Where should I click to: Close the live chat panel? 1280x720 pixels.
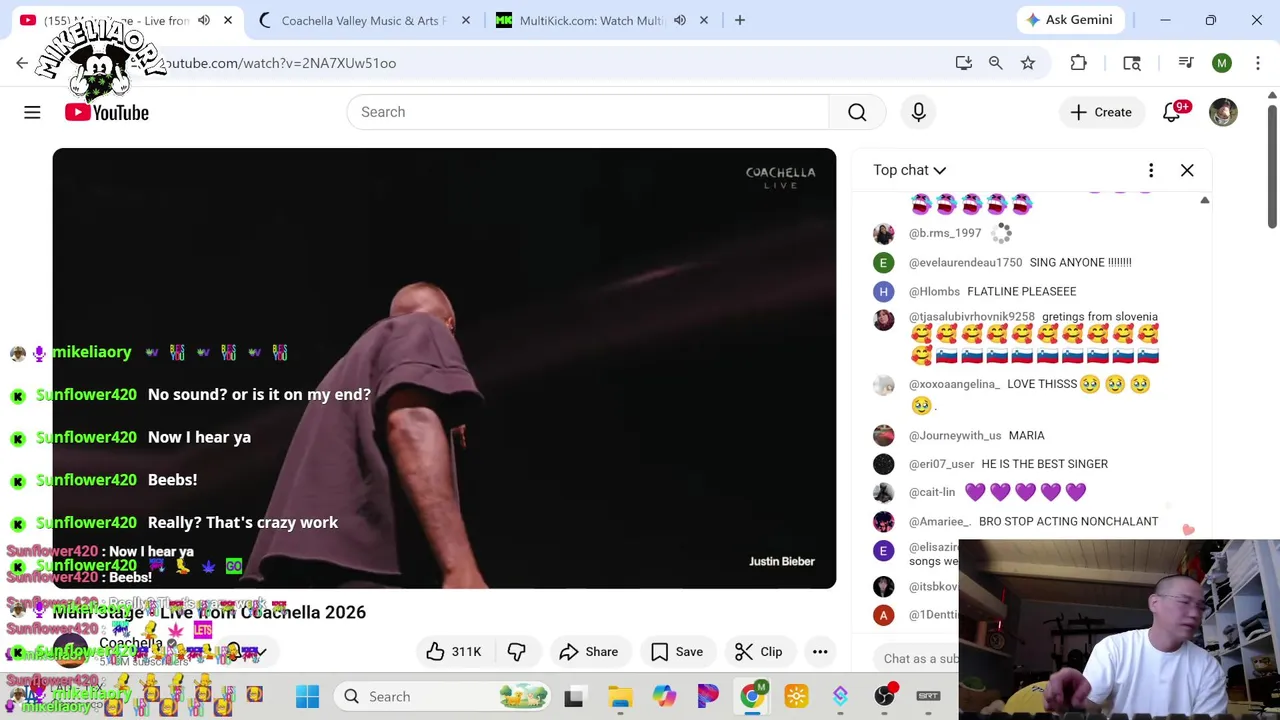[1187, 170]
